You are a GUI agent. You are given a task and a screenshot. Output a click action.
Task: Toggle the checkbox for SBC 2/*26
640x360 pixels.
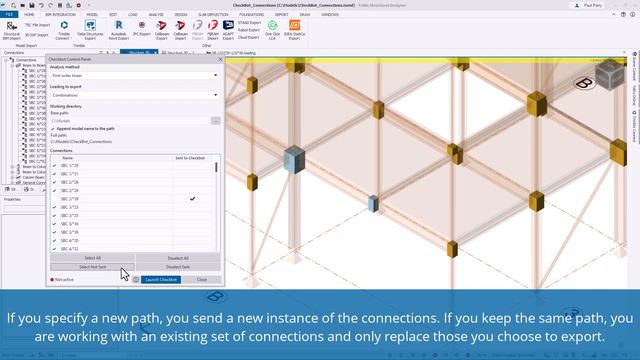pos(54,182)
